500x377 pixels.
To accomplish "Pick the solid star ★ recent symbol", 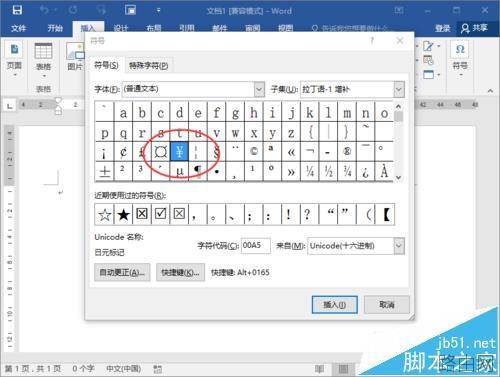I will click(x=123, y=214).
